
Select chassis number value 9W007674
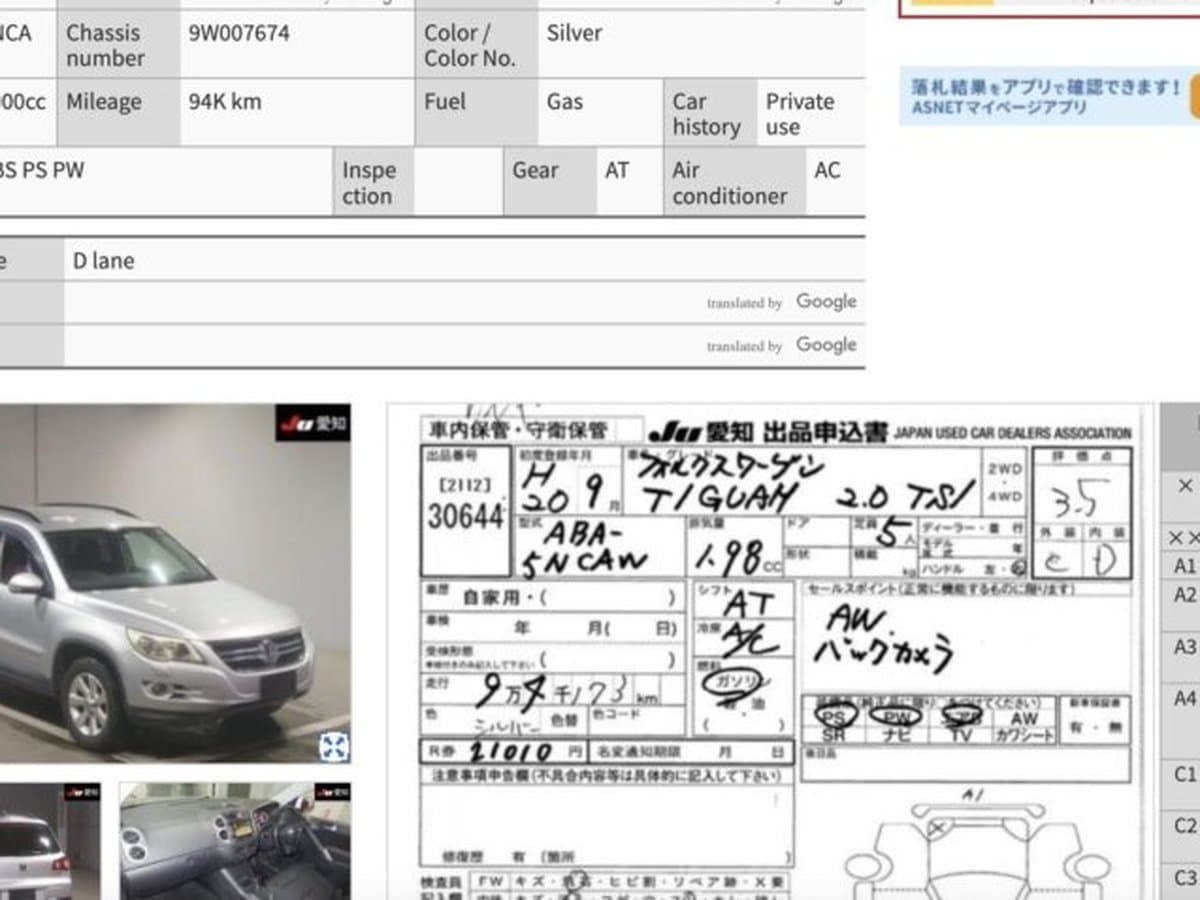tap(239, 33)
